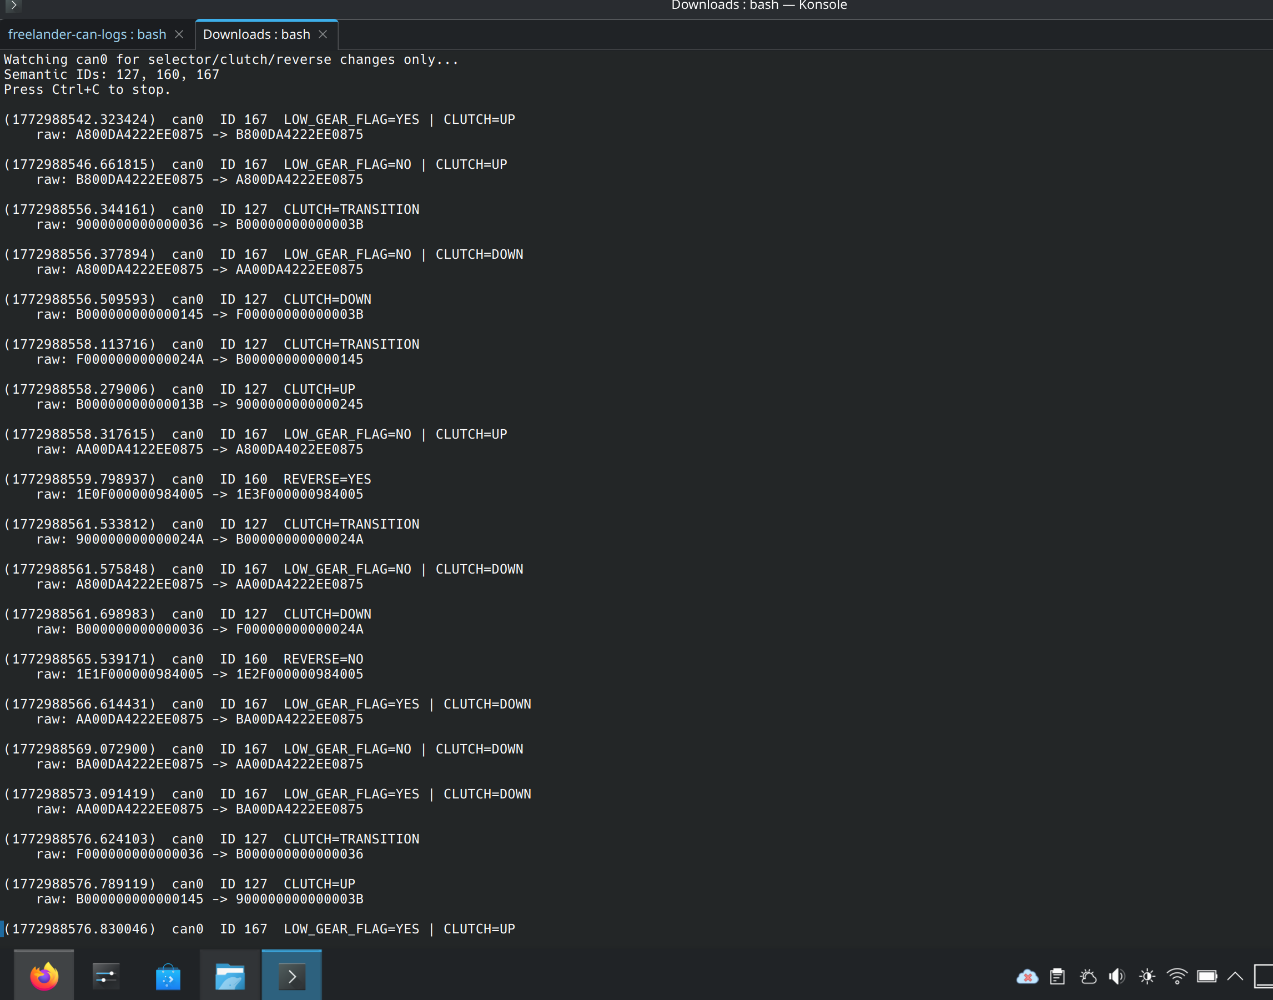Check battery status in system tray
Viewport: 1273px width, 1000px height.
(x=1207, y=977)
